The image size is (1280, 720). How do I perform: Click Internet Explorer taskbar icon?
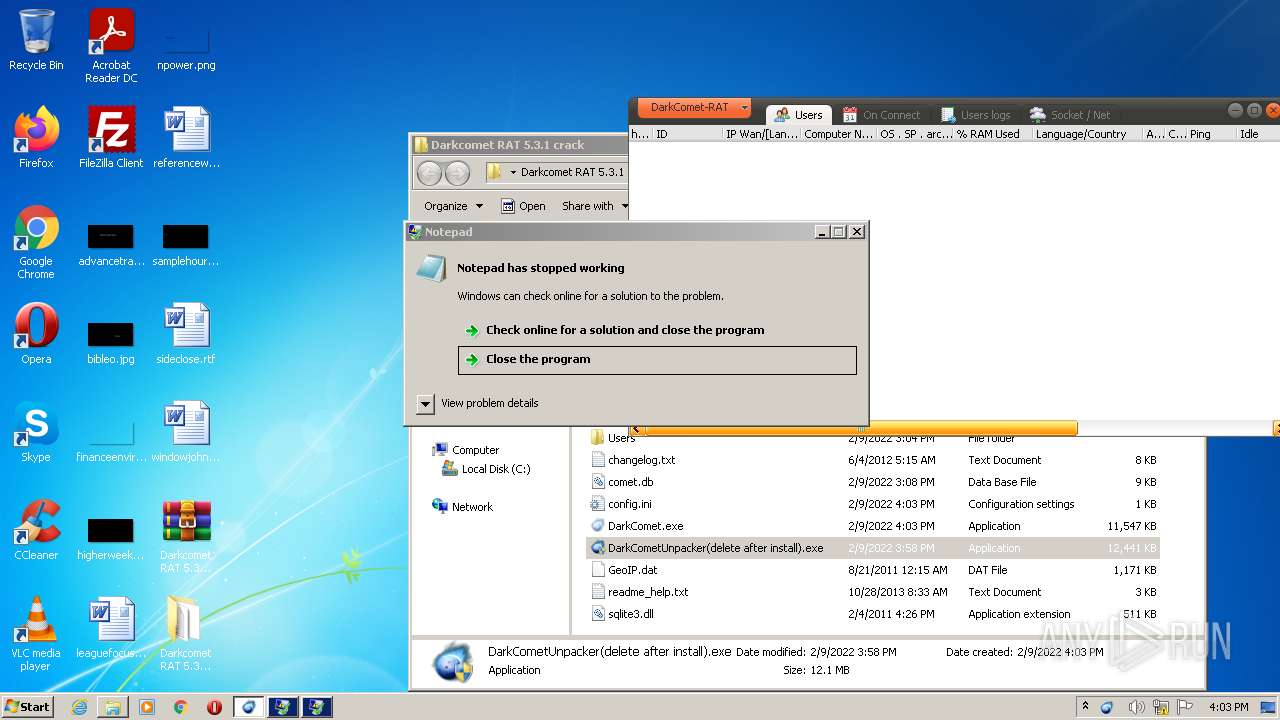click(79, 707)
